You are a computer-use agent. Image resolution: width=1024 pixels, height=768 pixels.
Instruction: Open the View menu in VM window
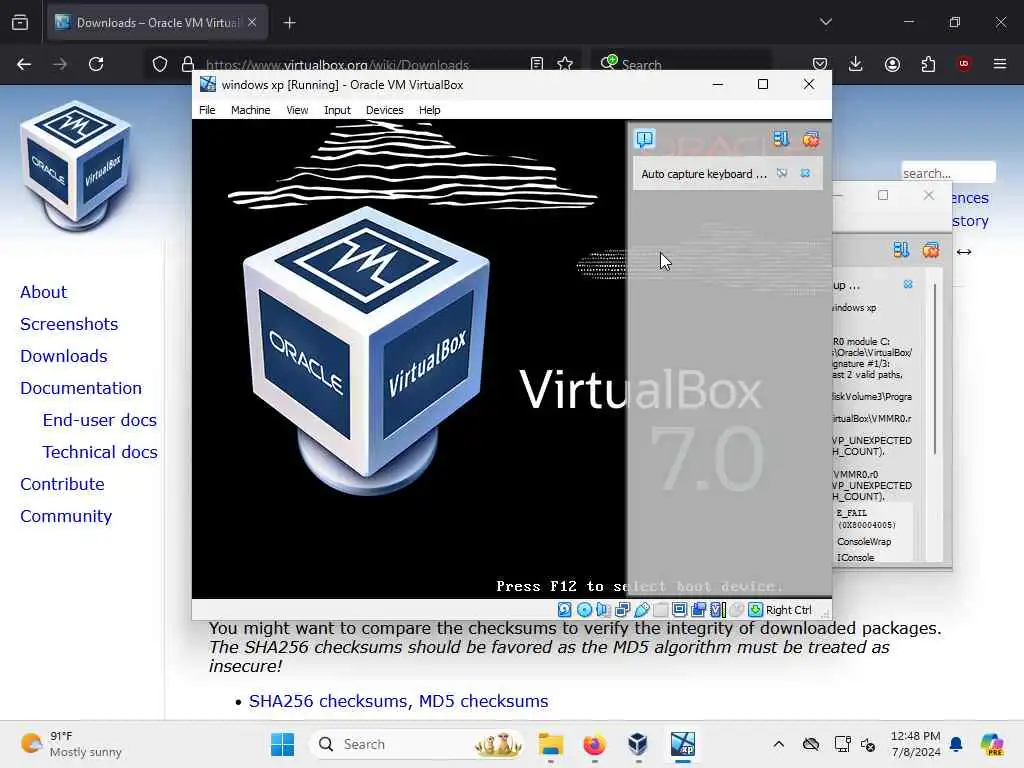tap(297, 110)
